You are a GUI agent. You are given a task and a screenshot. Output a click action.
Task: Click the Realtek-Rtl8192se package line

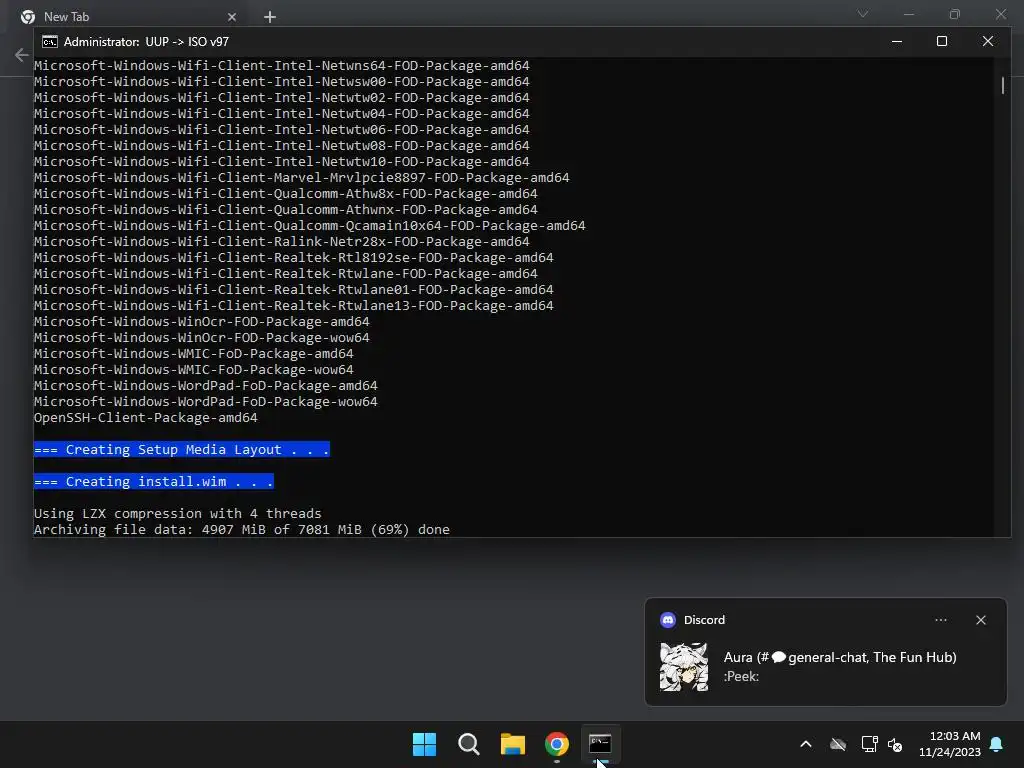tap(294, 257)
